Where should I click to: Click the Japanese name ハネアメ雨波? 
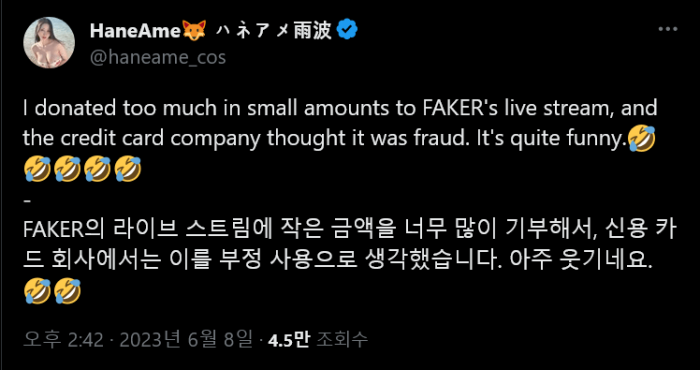click(274, 31)
